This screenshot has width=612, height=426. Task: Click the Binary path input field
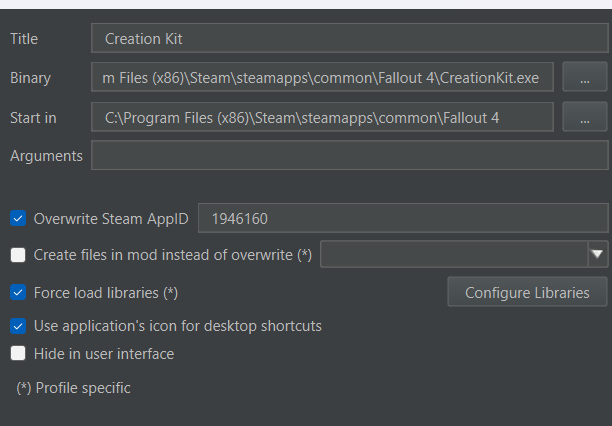click(x=322, y=77)
